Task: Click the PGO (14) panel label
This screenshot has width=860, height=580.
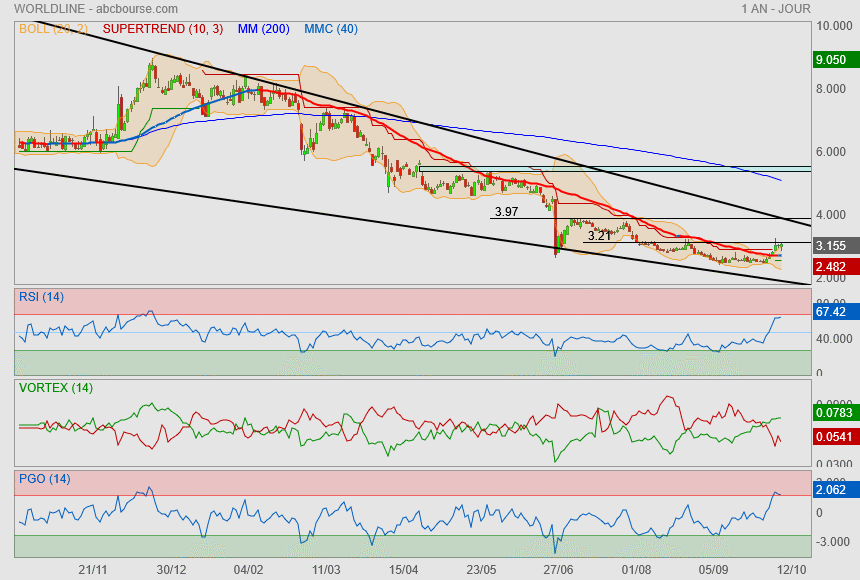Action: click(x=44, y=479)
